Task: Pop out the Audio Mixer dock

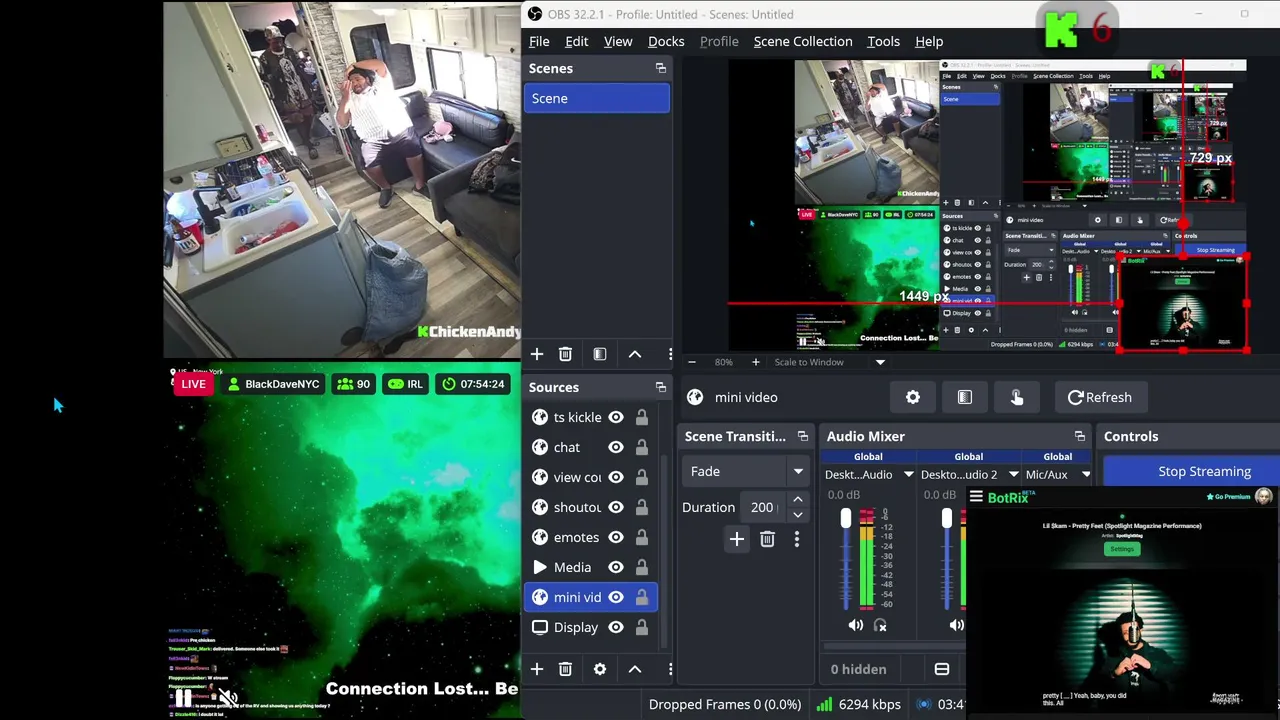Action: click(x=1080, y=437)
